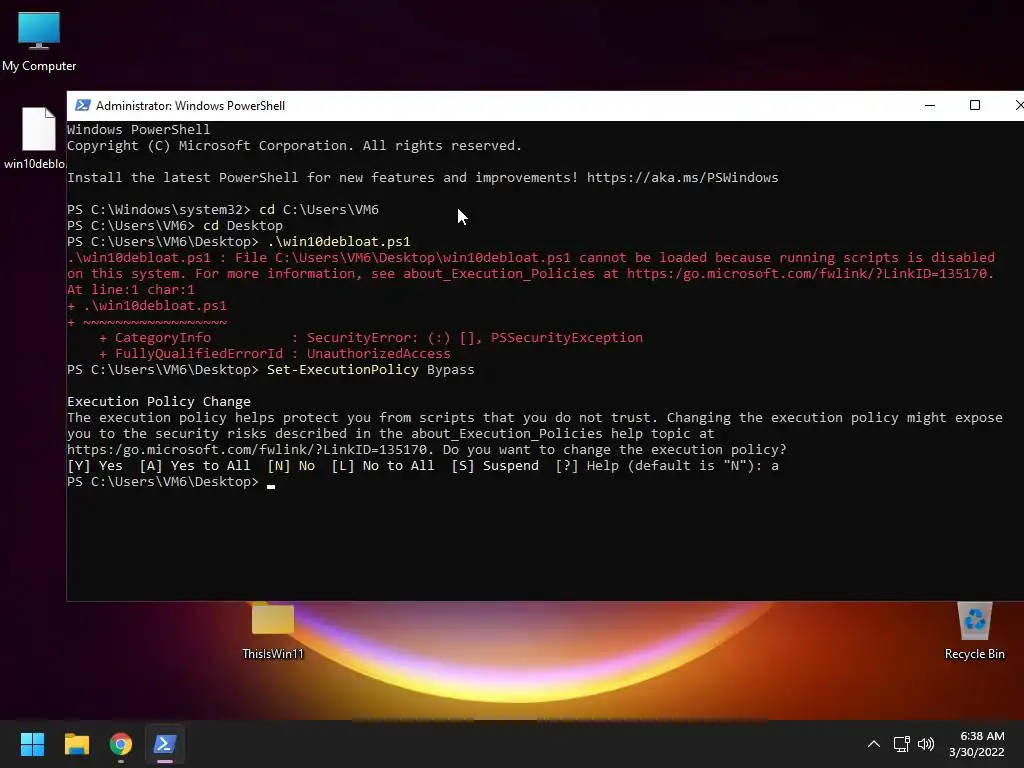Click the "At line:1 char:1" error line
Viewport: 1024px width, 768px height.
click(x=131, y=290)
